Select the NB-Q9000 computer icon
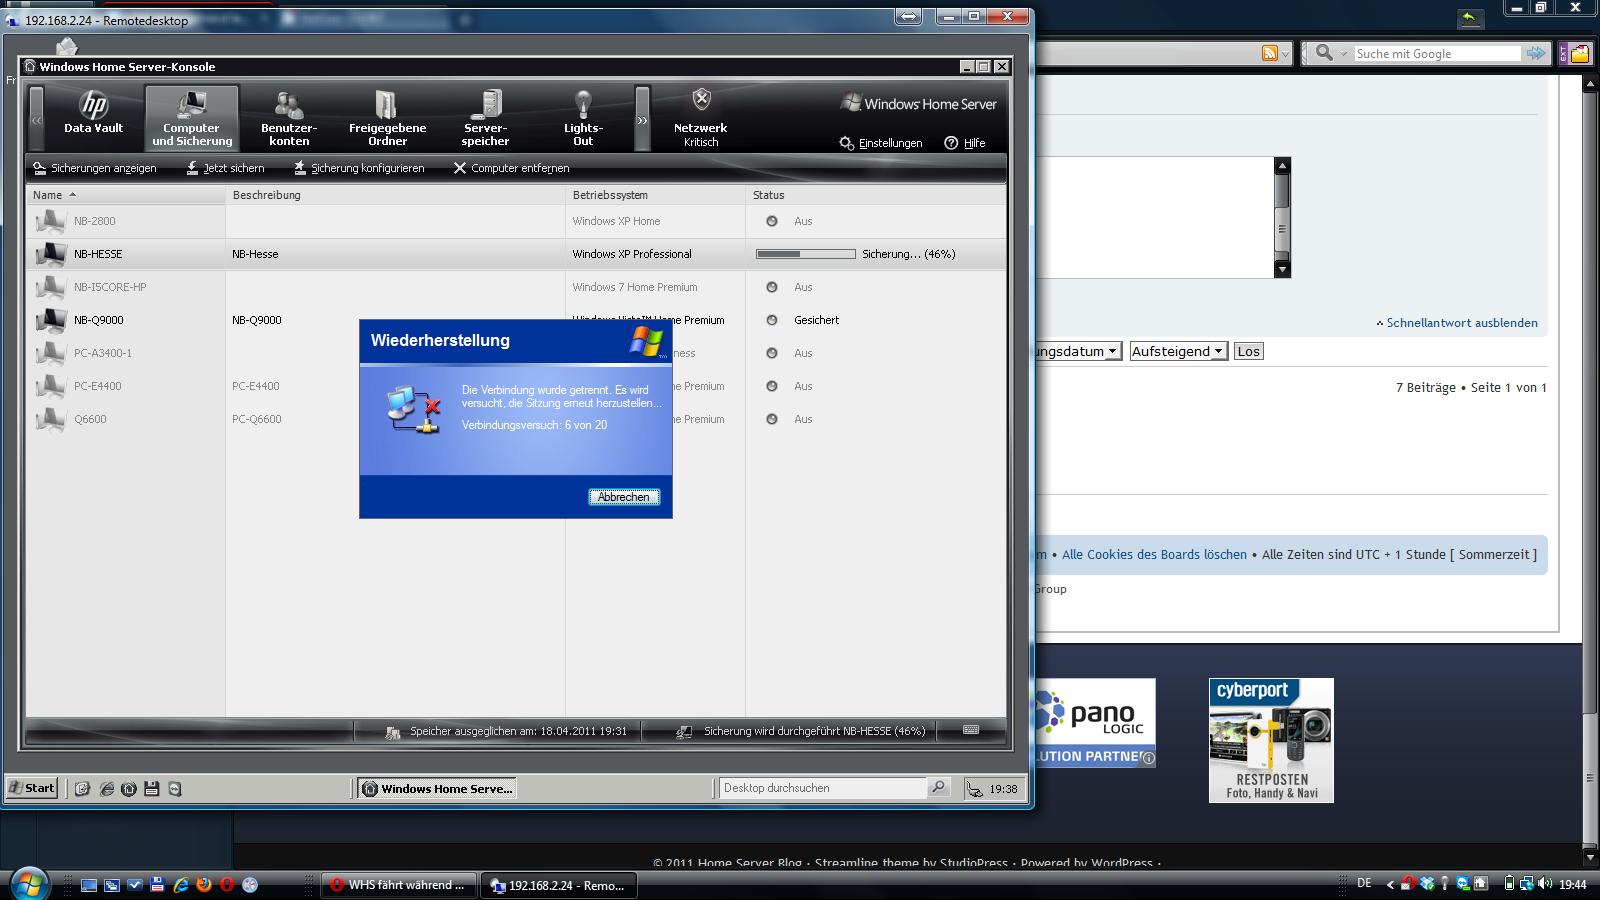Viewport: 1600px width, 900px height. (50, 320)
